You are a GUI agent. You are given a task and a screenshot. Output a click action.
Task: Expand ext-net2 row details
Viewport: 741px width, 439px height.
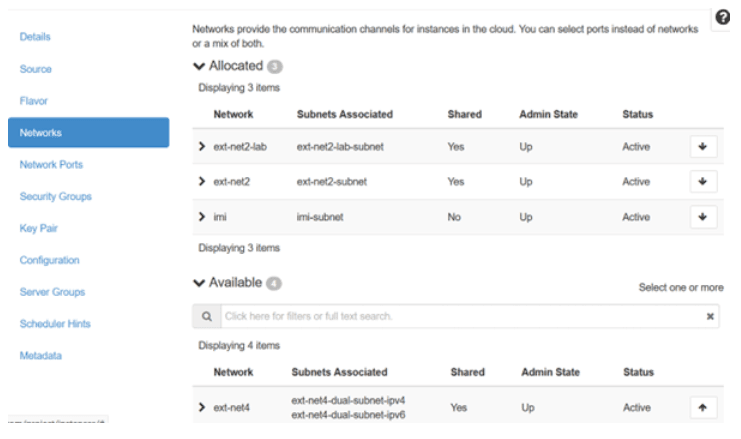[202, 182]
